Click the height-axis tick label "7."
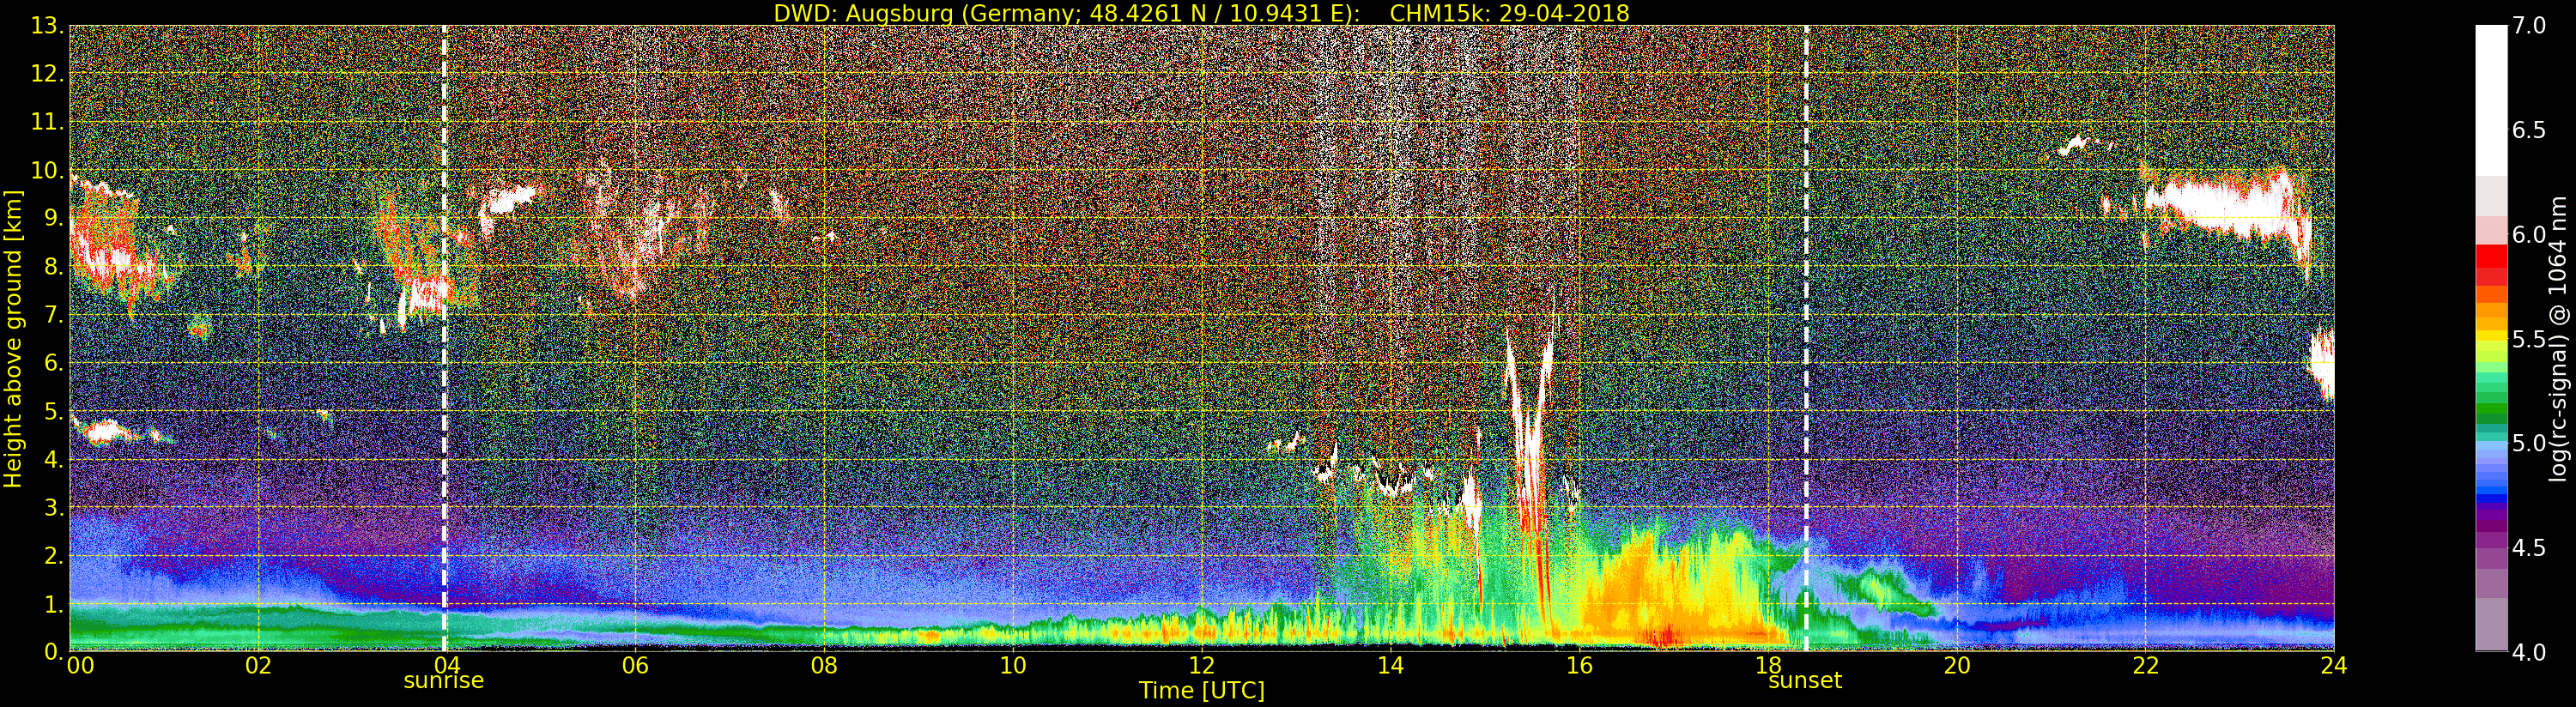Screen dimensions: 2576x707 54,315
